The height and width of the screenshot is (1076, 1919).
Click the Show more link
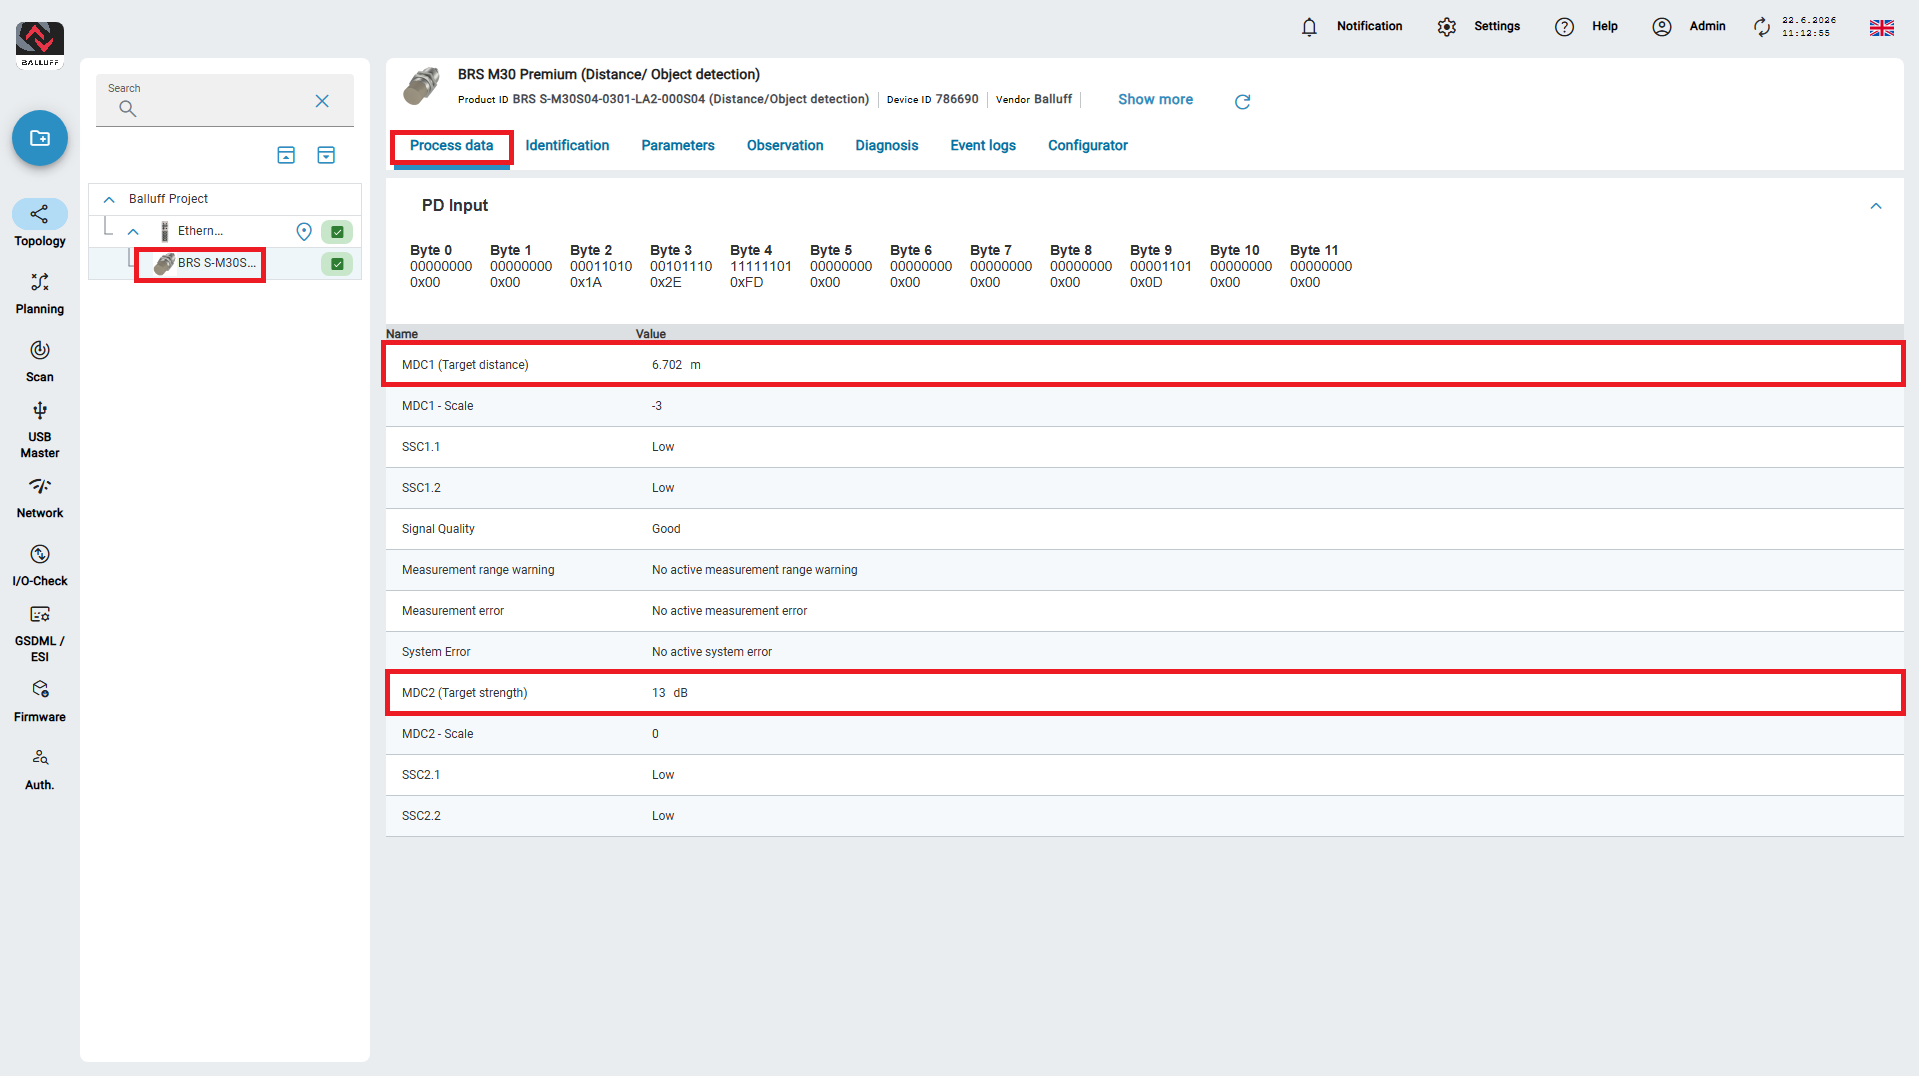pos(1155,99)
